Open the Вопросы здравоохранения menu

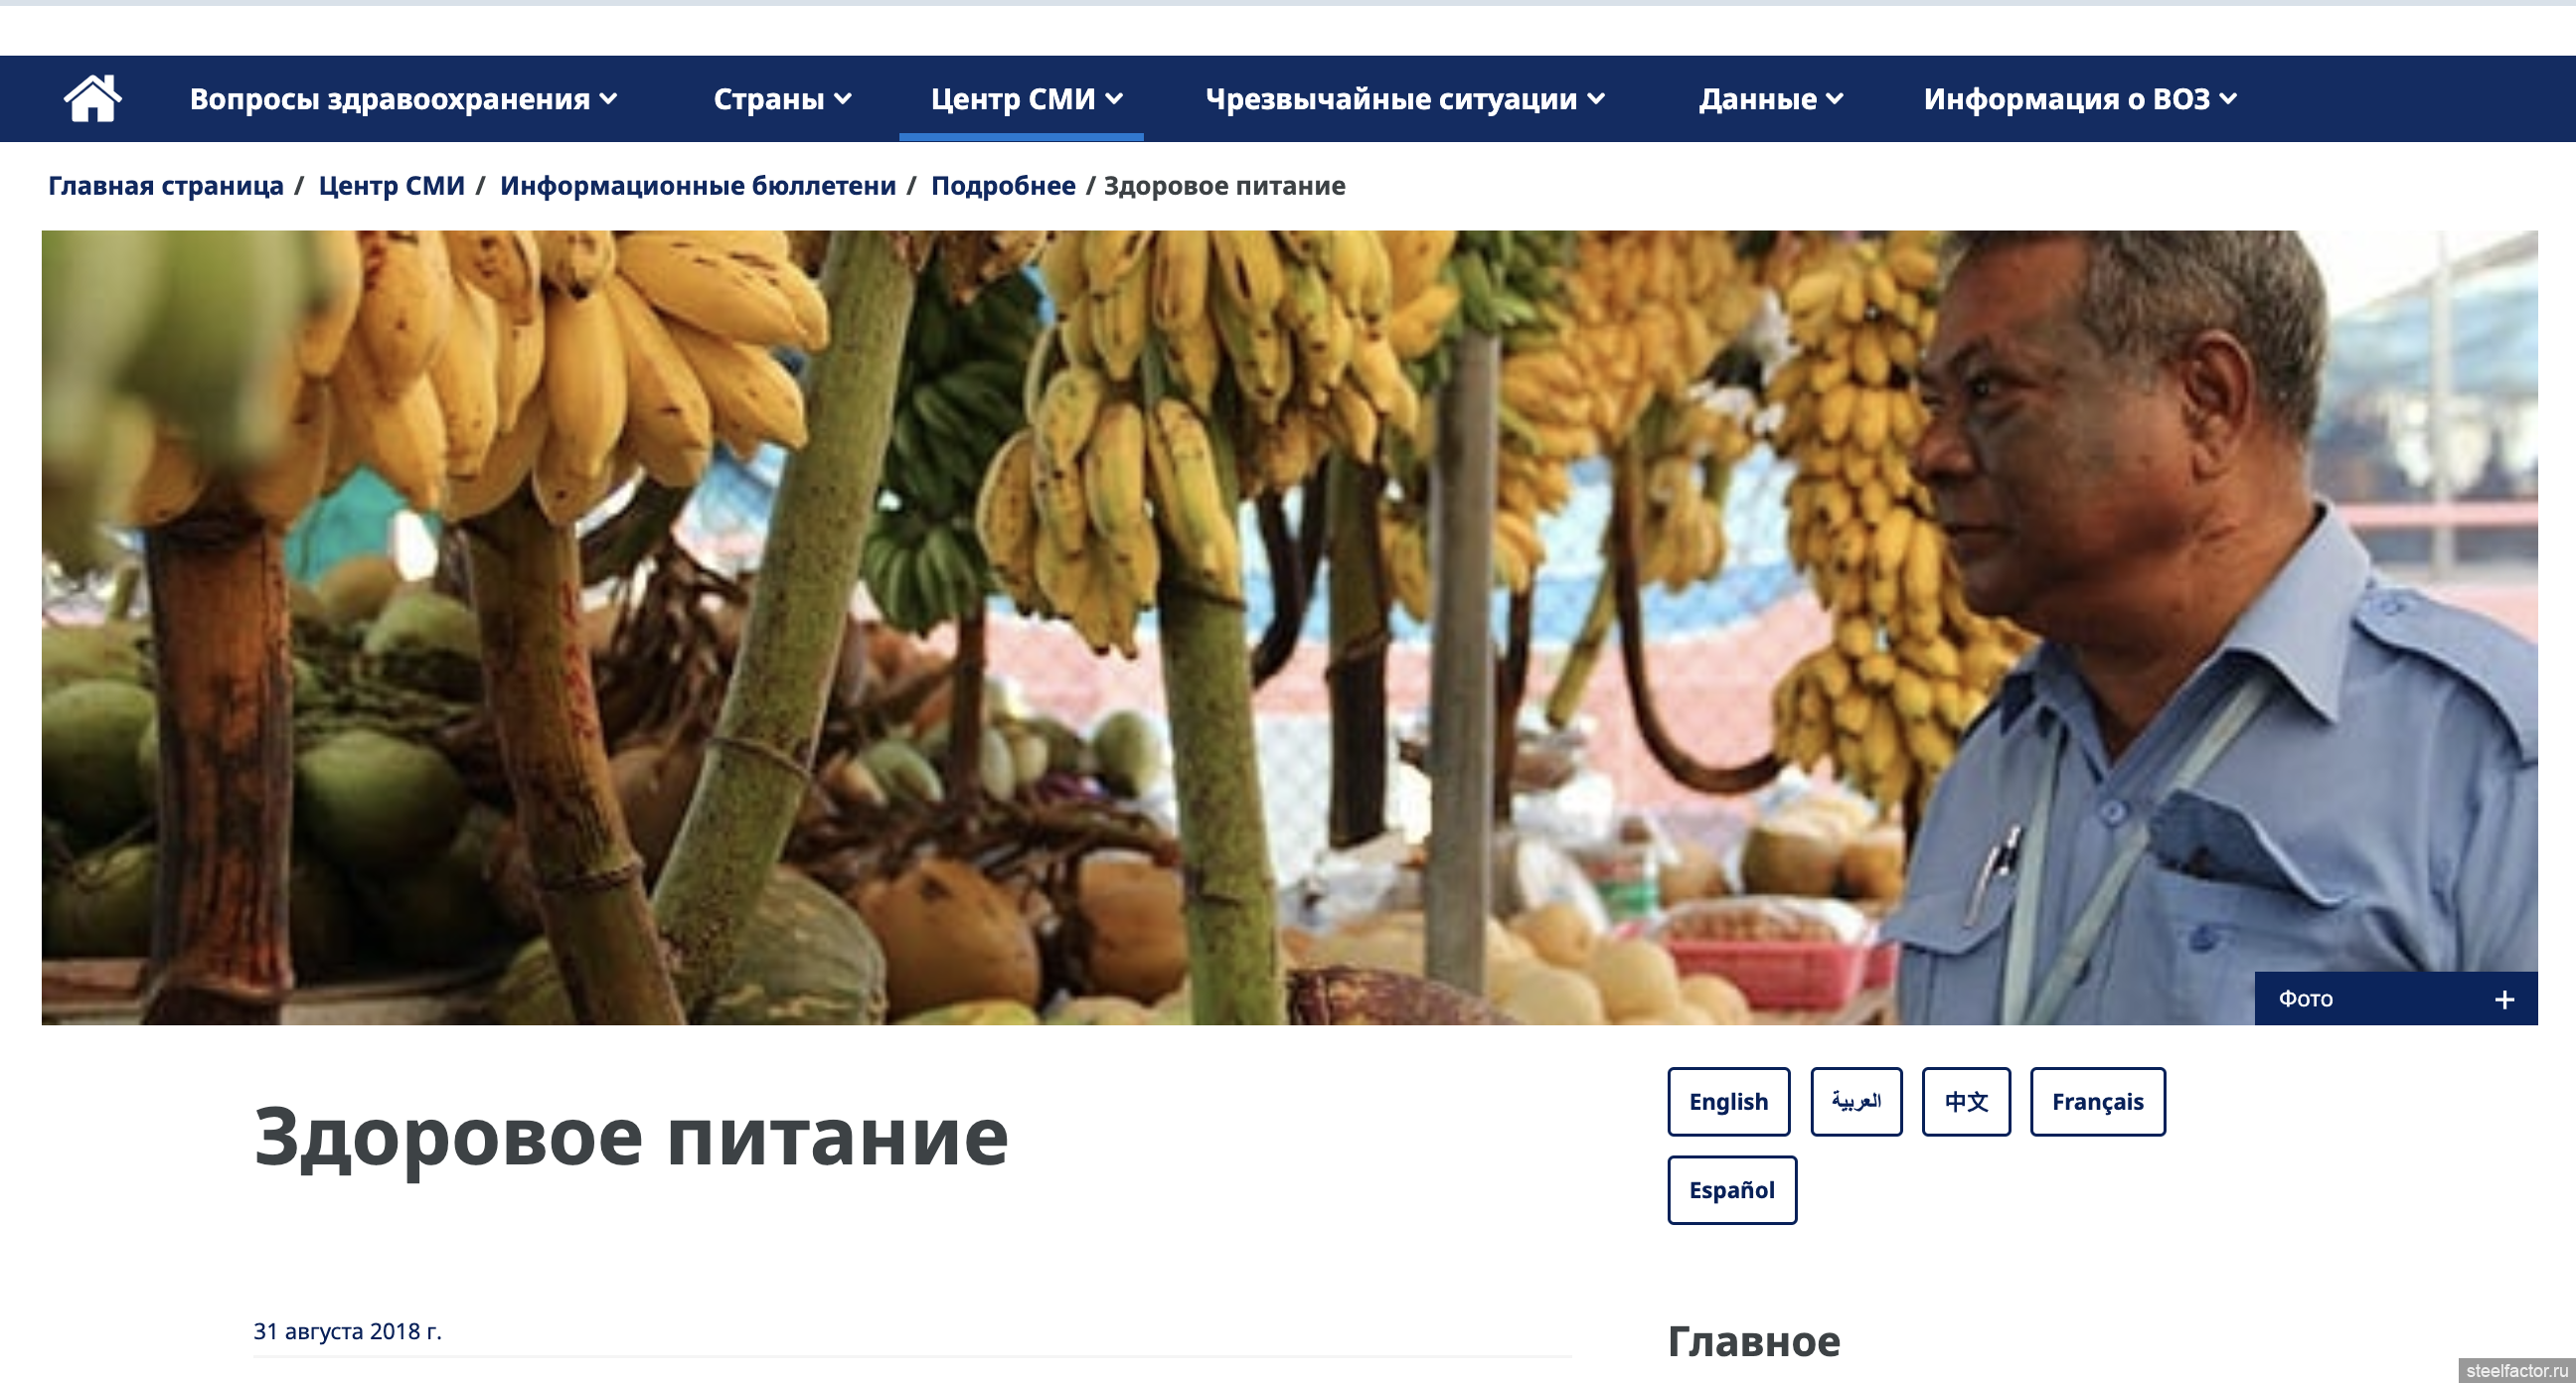pyautogui.click(x=403, y=99)
